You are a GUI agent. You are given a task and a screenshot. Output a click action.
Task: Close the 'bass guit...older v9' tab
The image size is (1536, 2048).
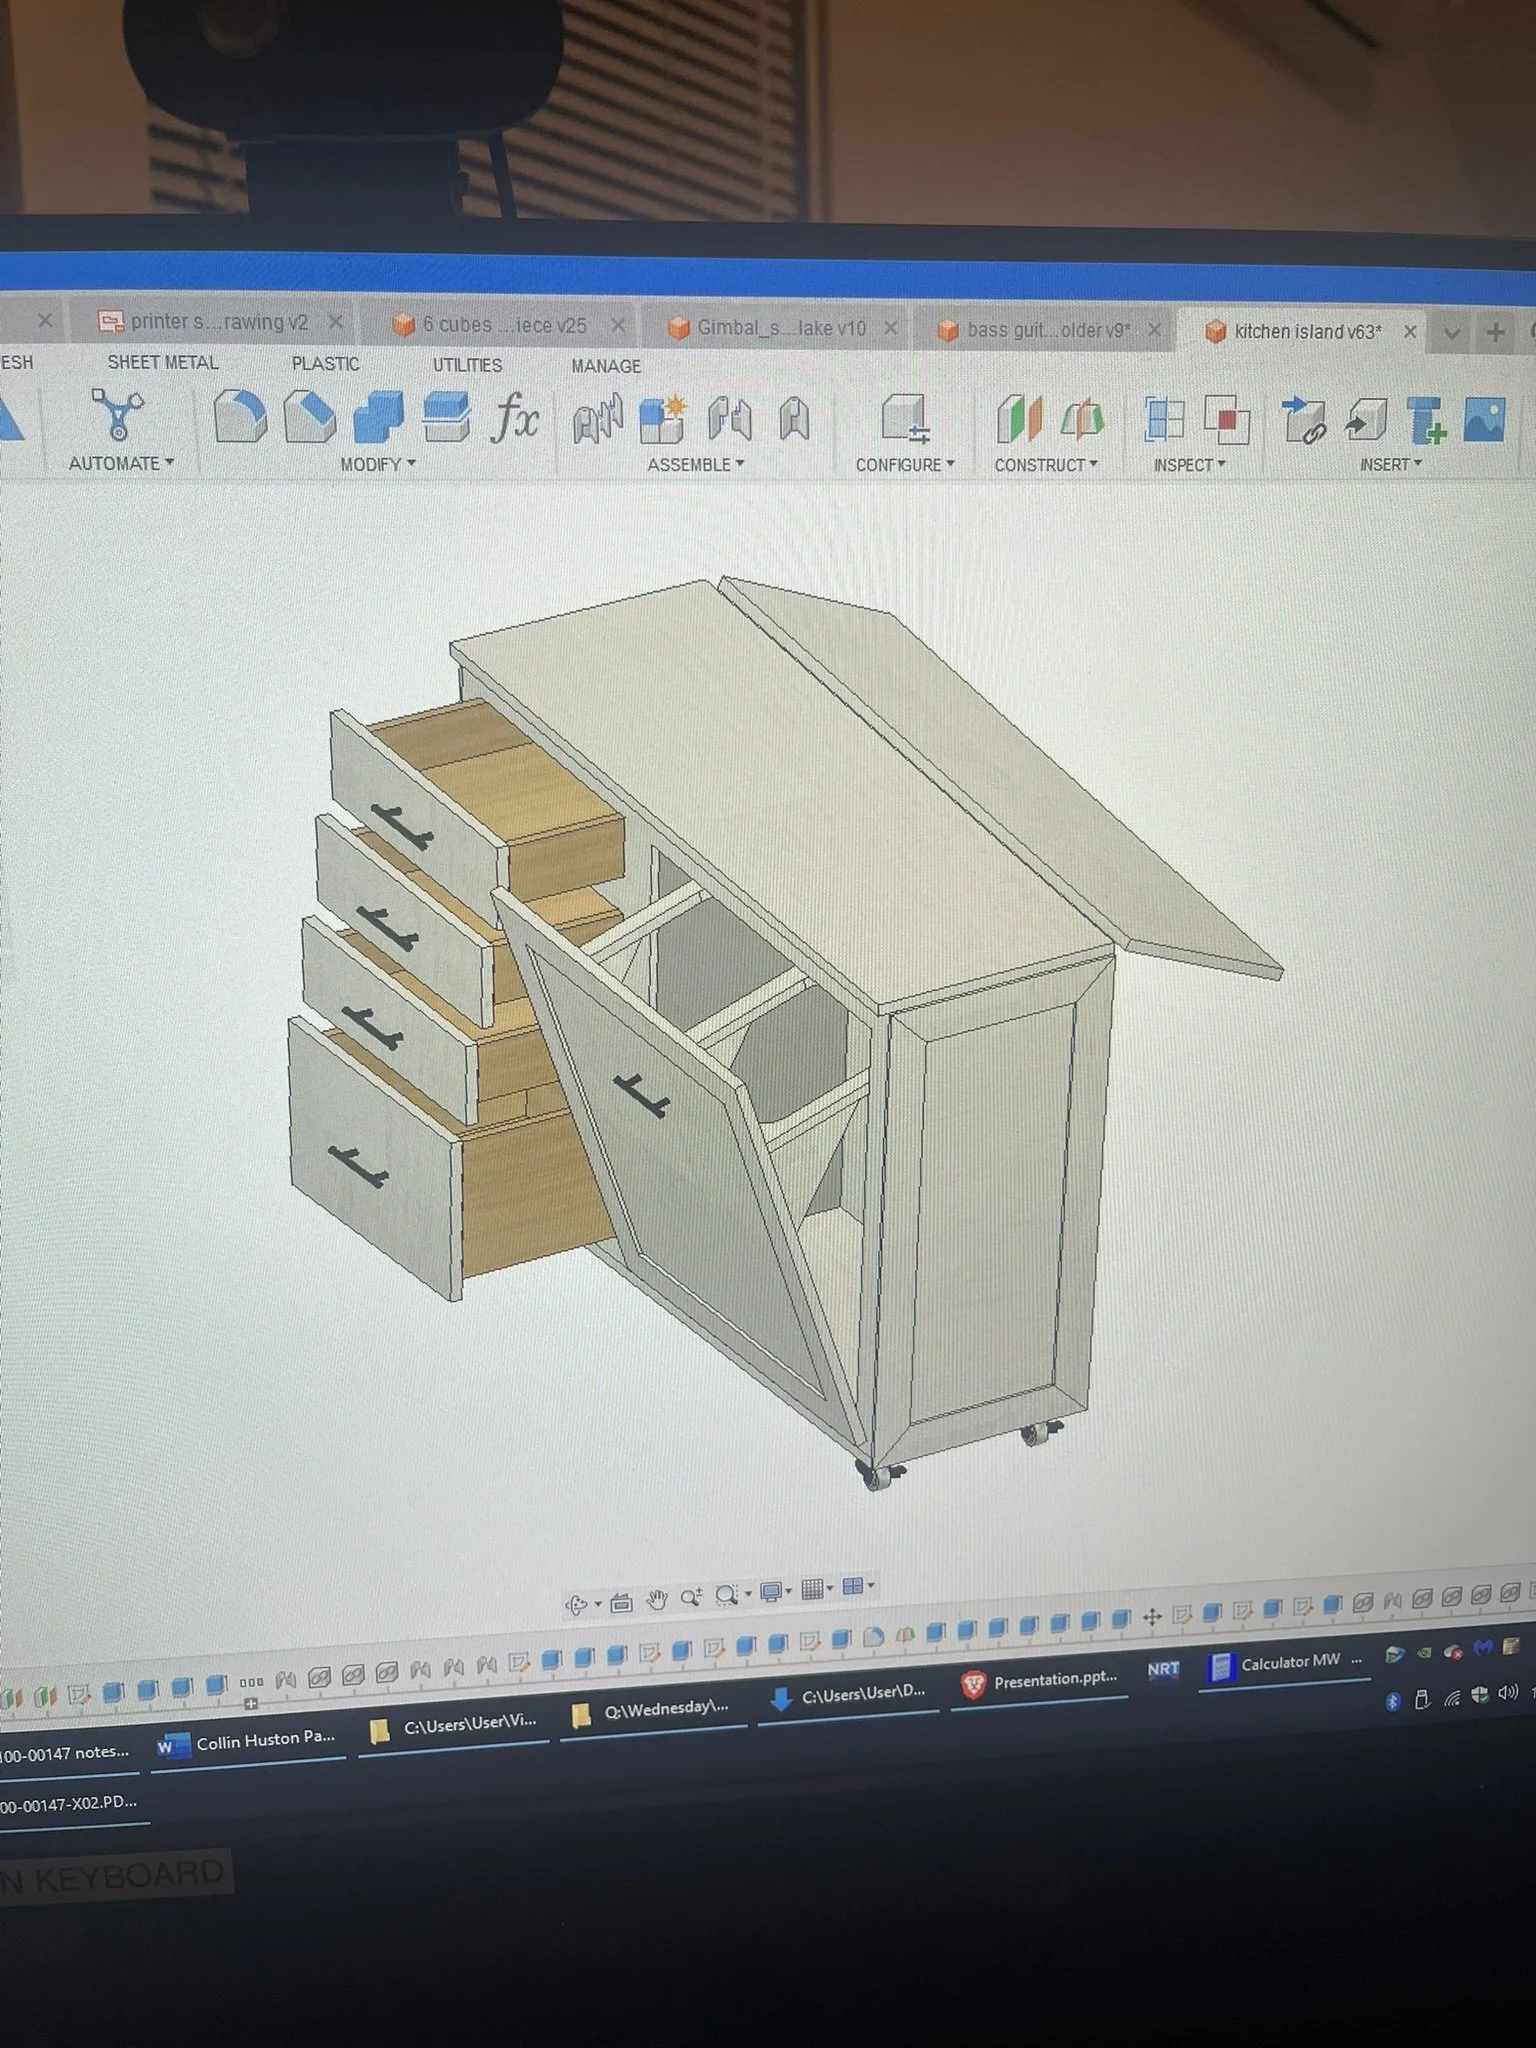click(x=1154, y=330)
